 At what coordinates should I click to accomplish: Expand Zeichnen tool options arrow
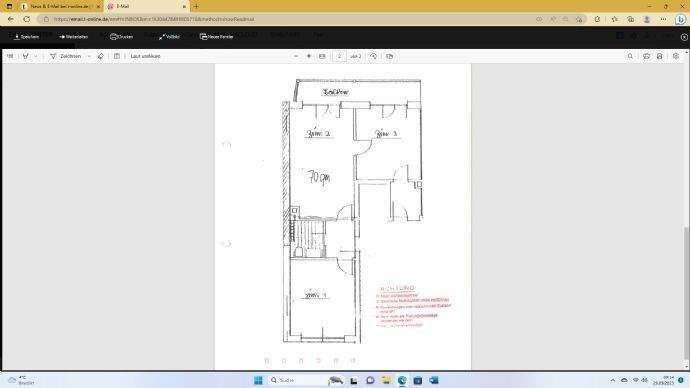point(89,56)
